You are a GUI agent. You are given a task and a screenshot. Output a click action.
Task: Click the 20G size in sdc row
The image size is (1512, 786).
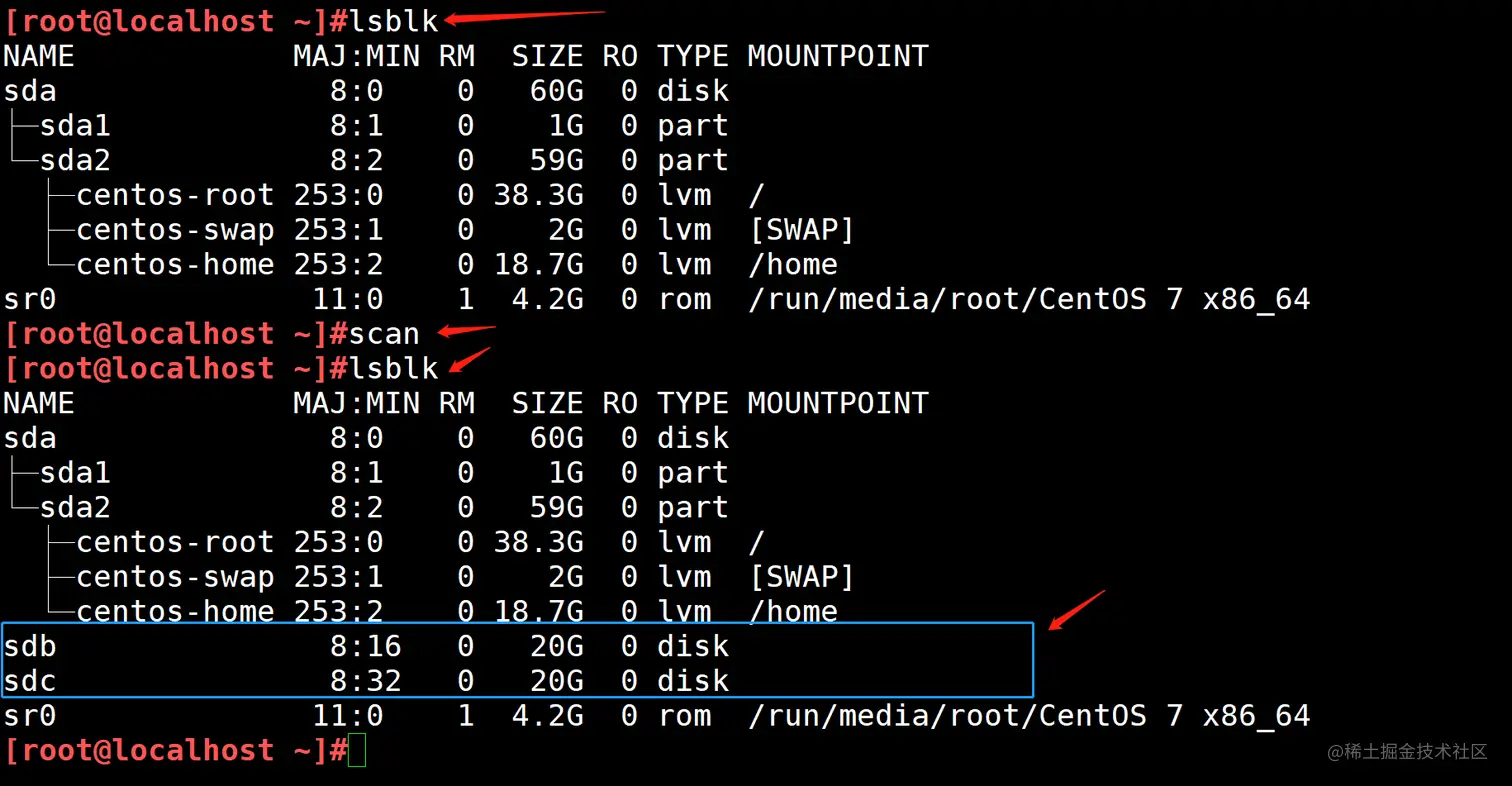point(557,681)
